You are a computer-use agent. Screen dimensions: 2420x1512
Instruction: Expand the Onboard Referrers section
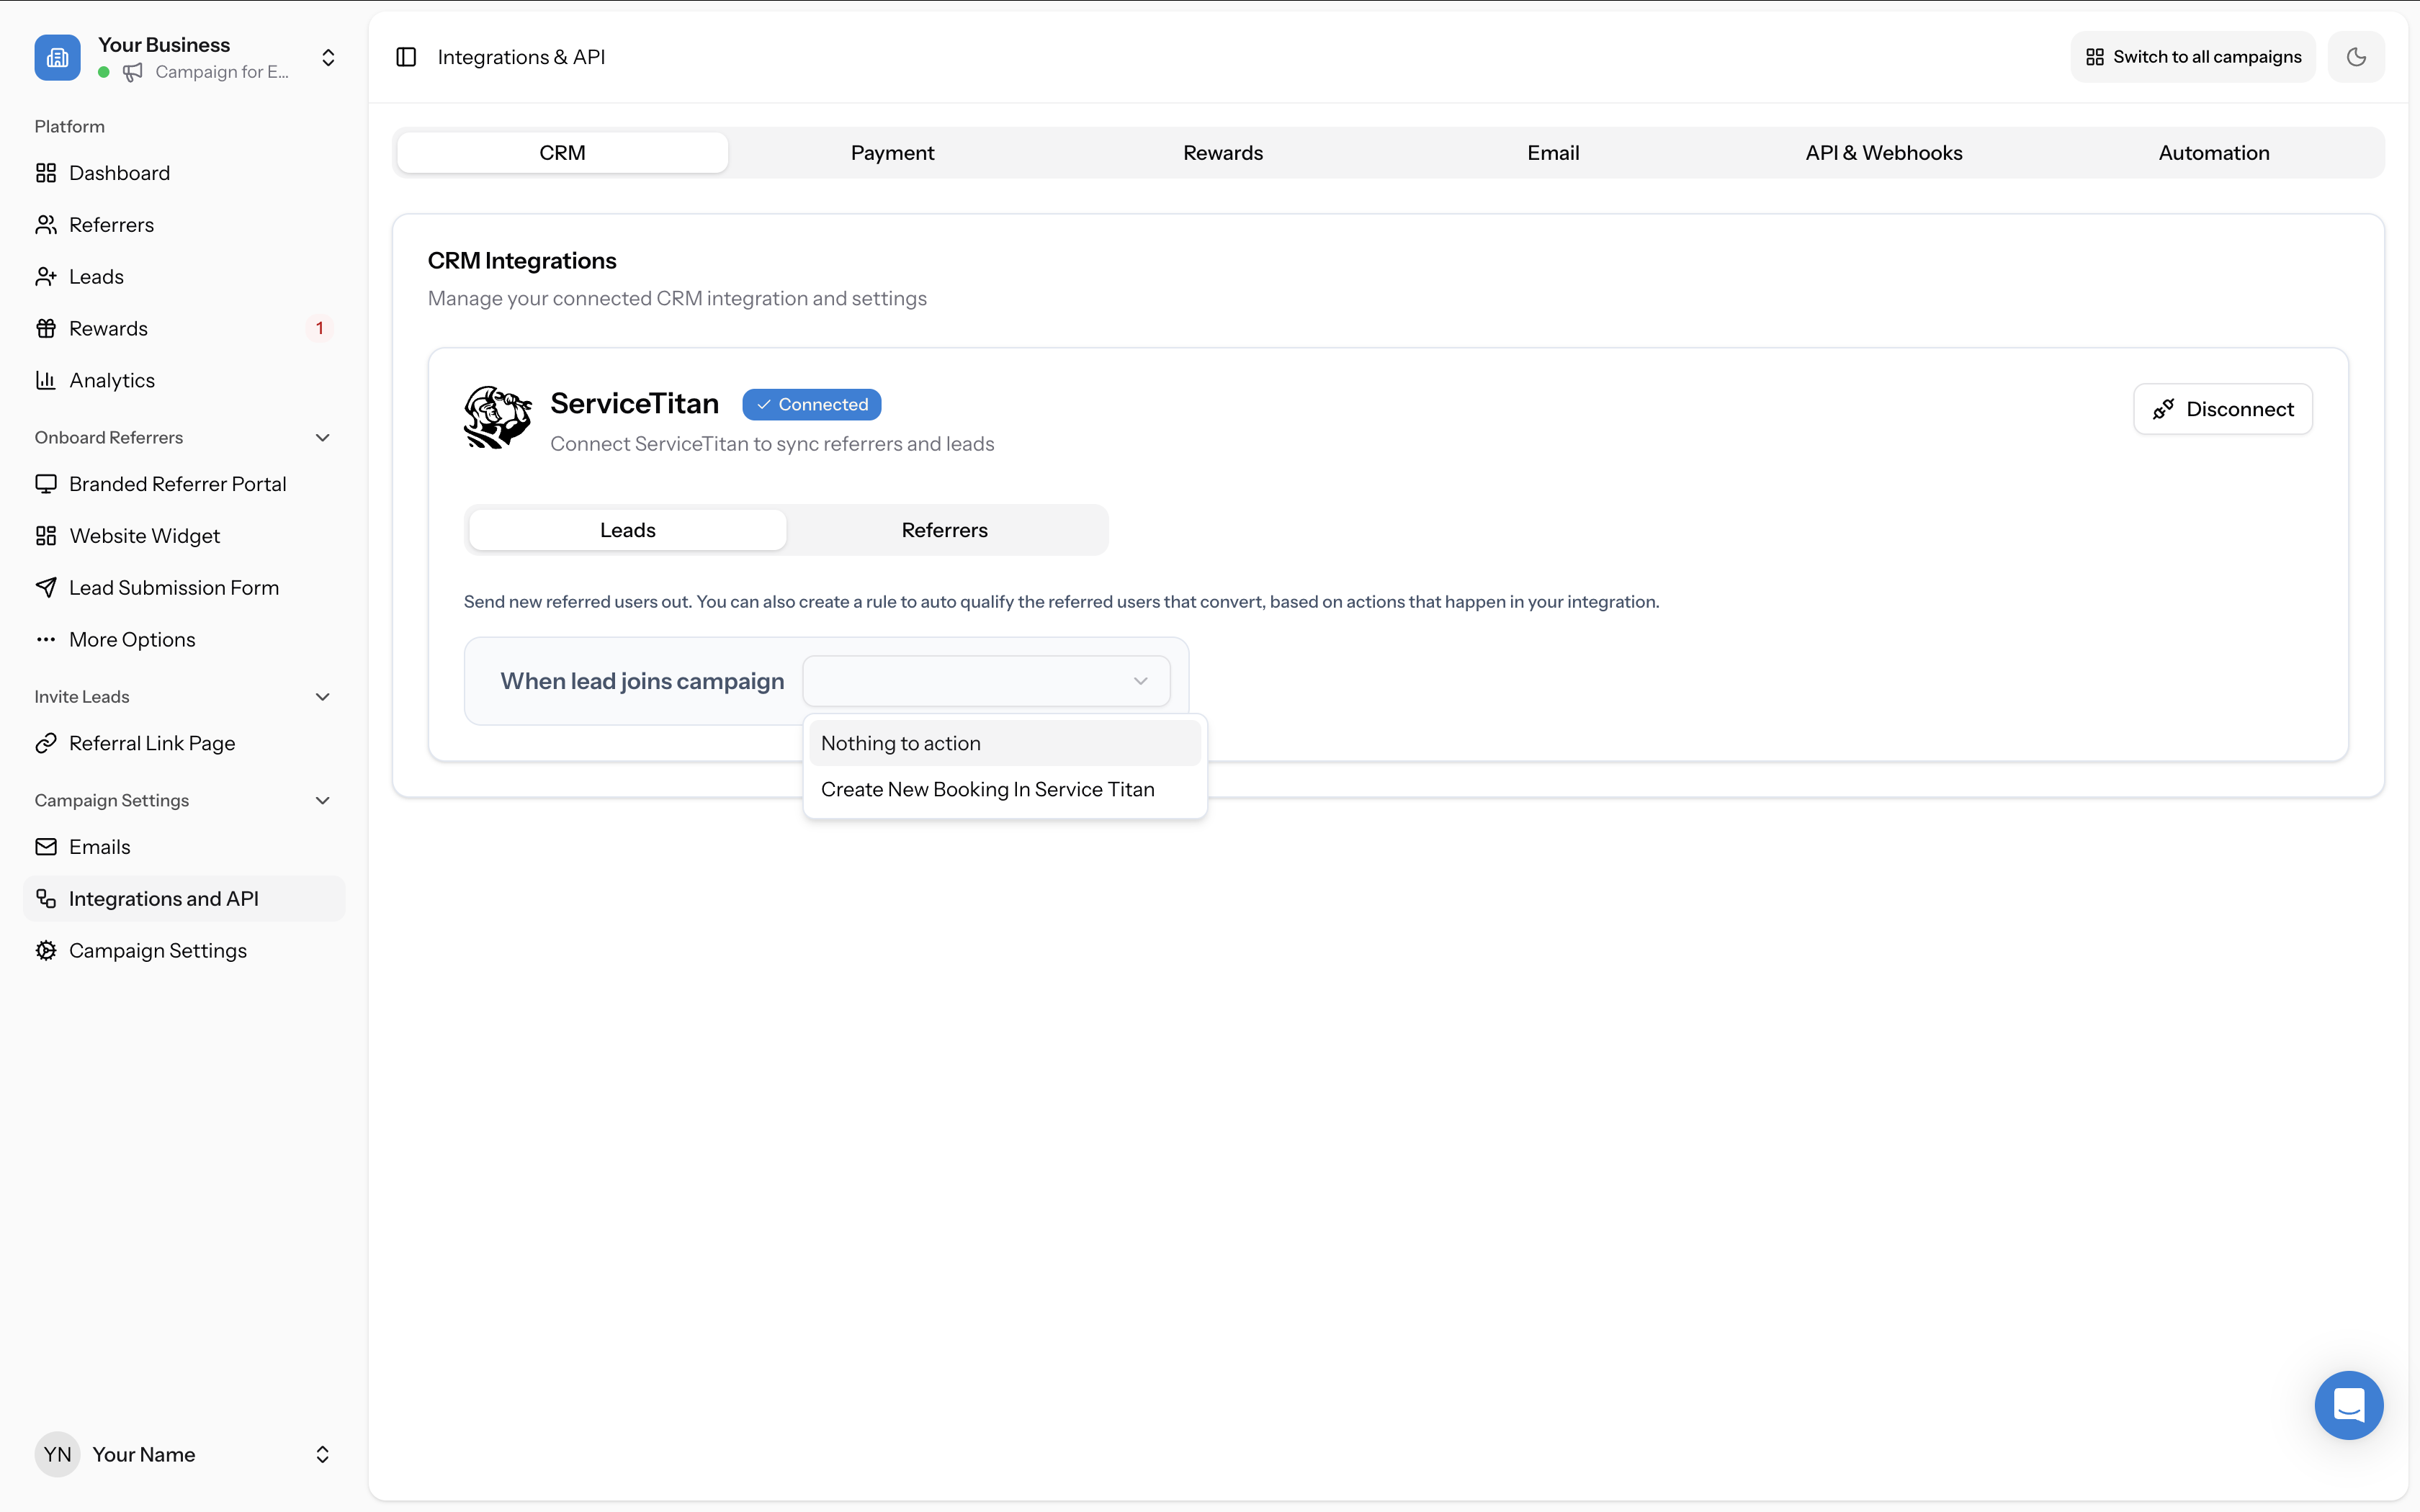[322, 437]
